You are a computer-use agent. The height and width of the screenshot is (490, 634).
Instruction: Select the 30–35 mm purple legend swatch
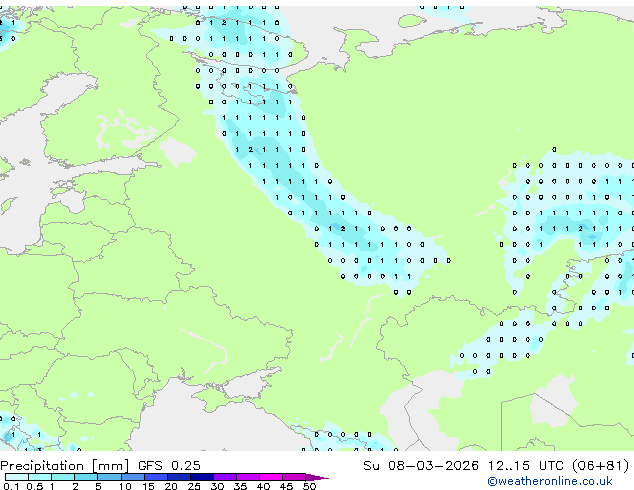224,477
